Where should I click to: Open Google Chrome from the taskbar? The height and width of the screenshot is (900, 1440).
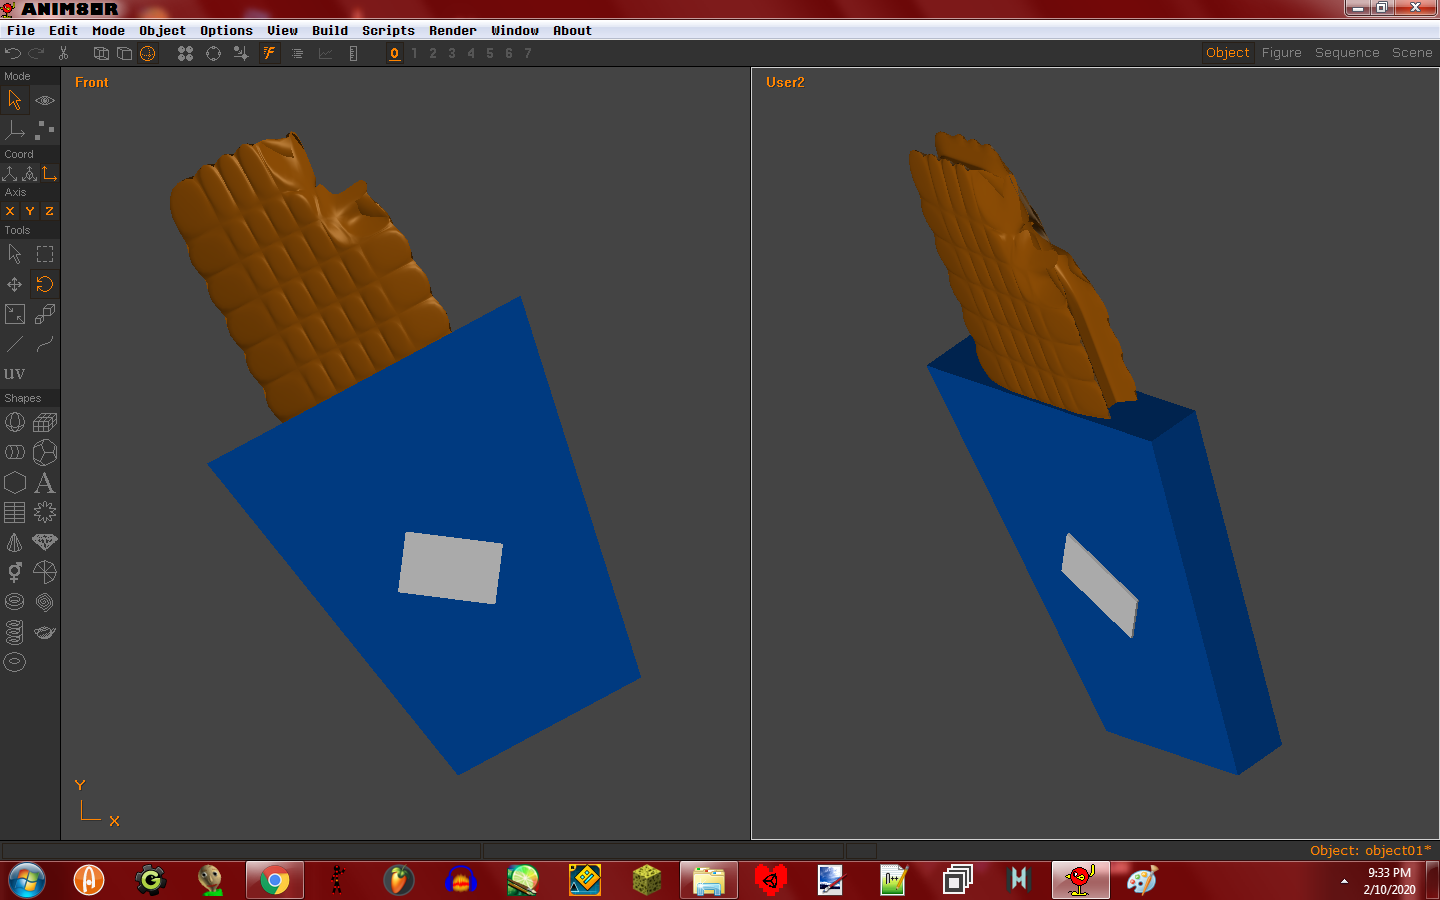coord(274,880)
